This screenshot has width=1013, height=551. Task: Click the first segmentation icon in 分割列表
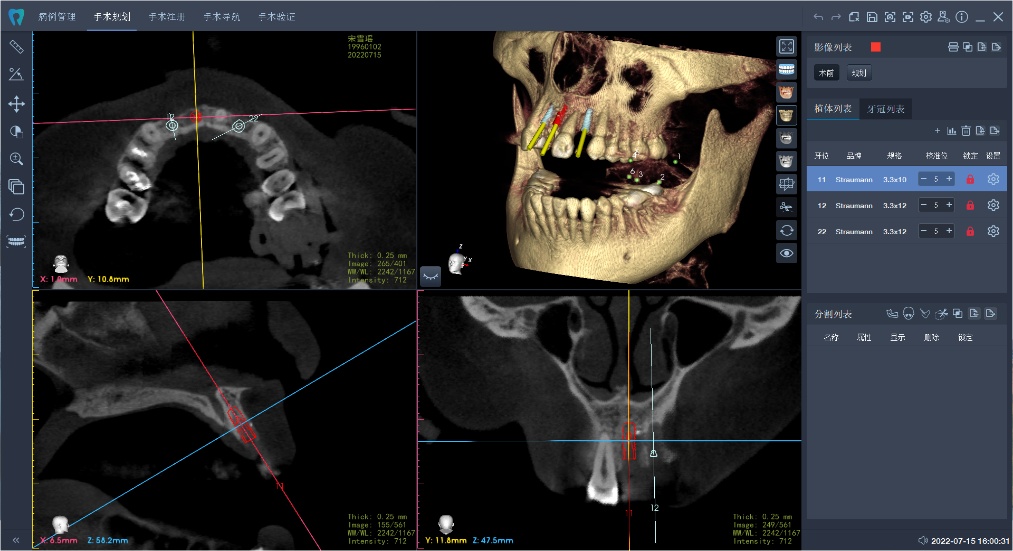[892, 314]
